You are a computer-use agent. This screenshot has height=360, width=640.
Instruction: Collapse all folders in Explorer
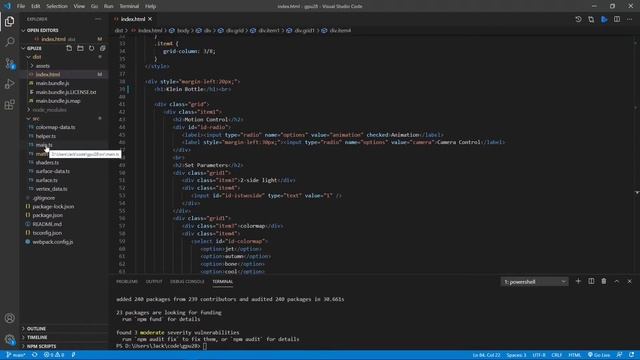pos(102,48)
